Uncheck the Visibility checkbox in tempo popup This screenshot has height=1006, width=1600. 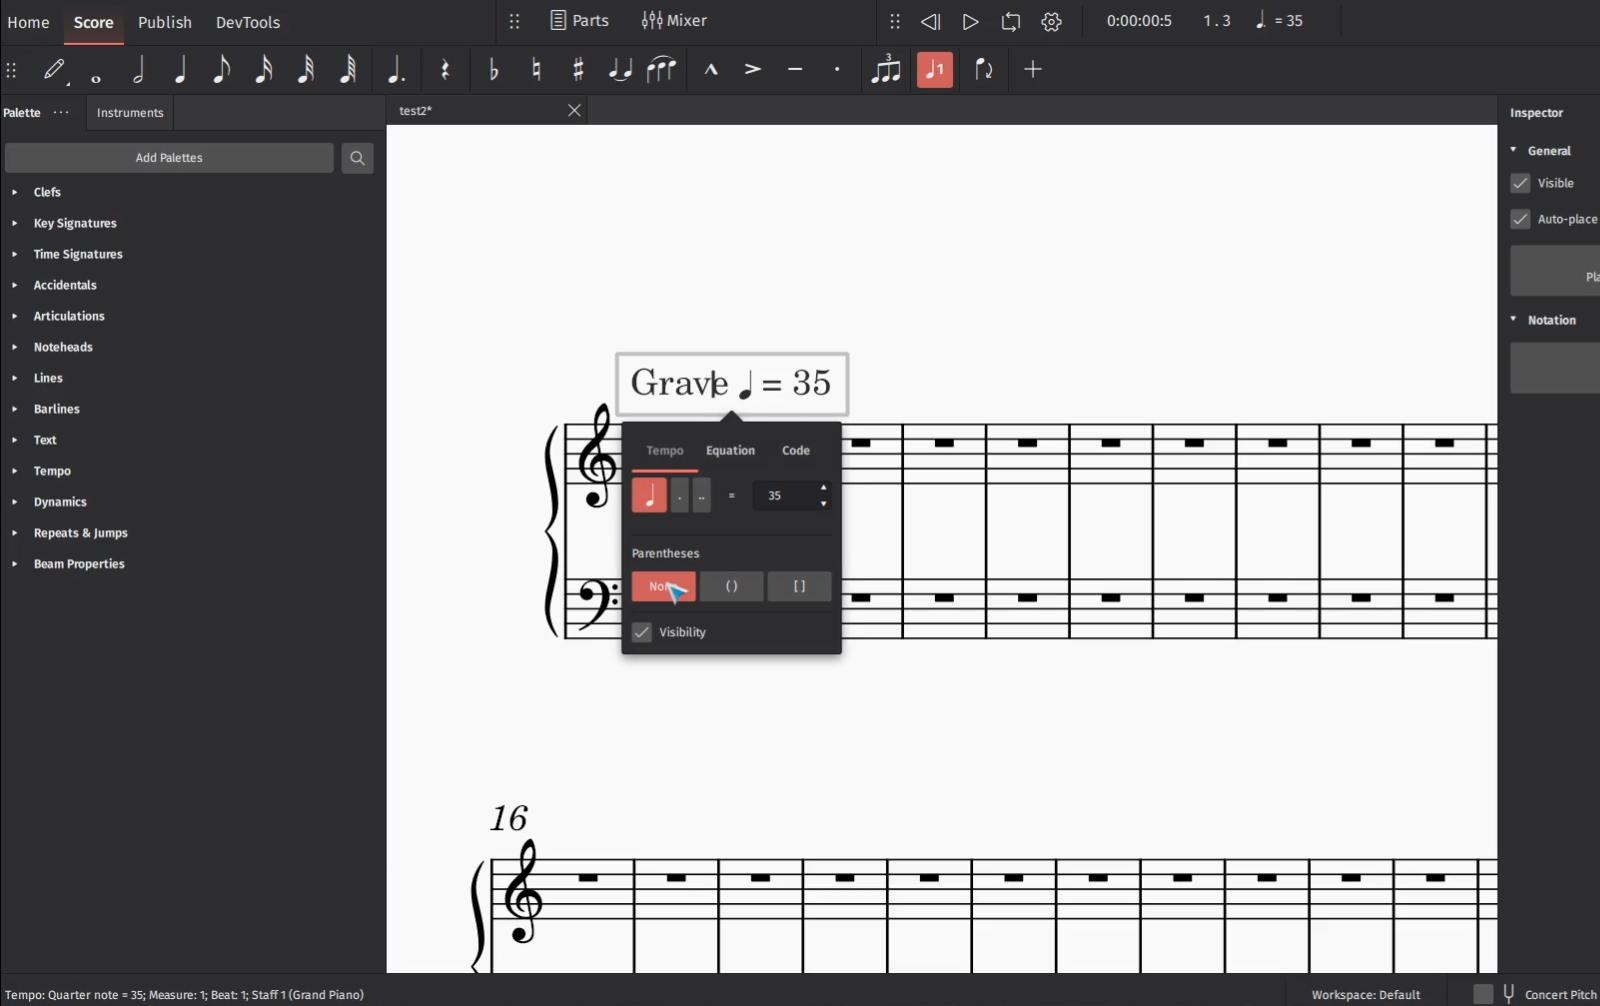[x=642, y=632]
